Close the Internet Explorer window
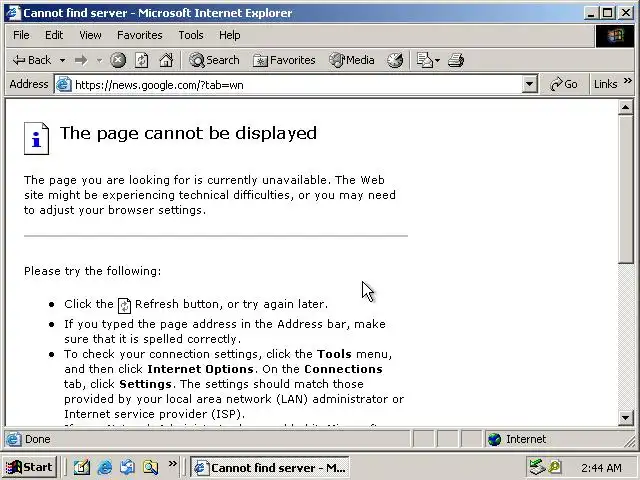640x480 pixels. coord(626,13)
